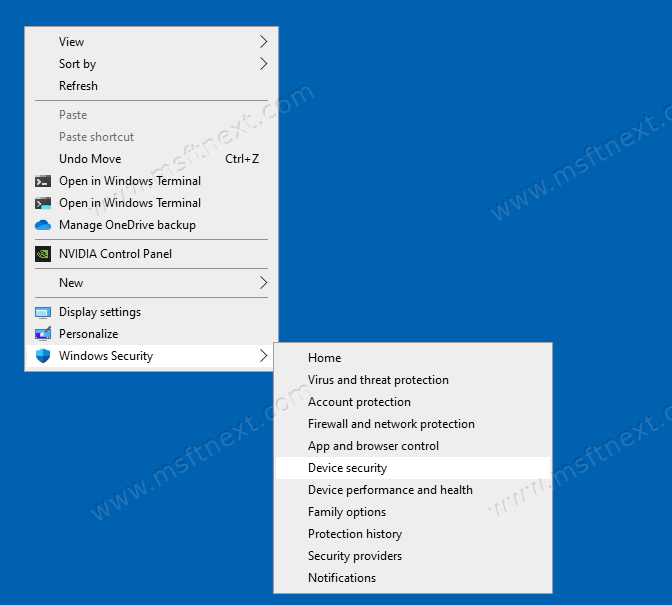The width and height of the screenshot is (672, 605).
Task: Select Device security in the submenu
Action: 413,468
